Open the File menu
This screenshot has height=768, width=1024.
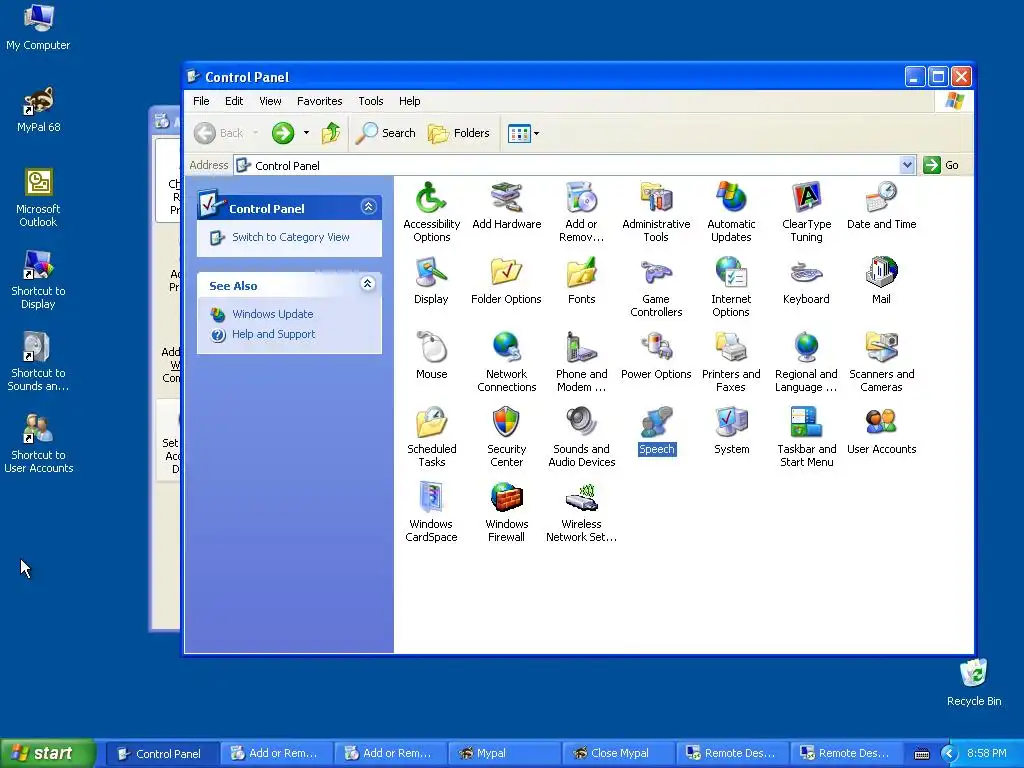(x=201, y=101)
